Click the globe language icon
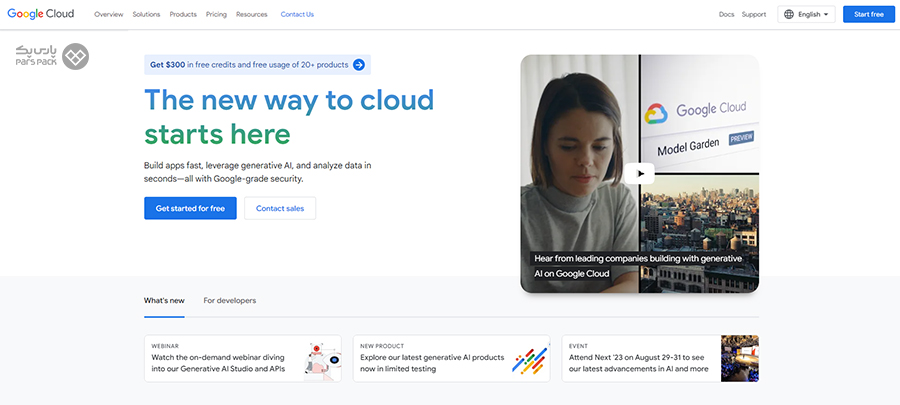 [x=789, y=14]
